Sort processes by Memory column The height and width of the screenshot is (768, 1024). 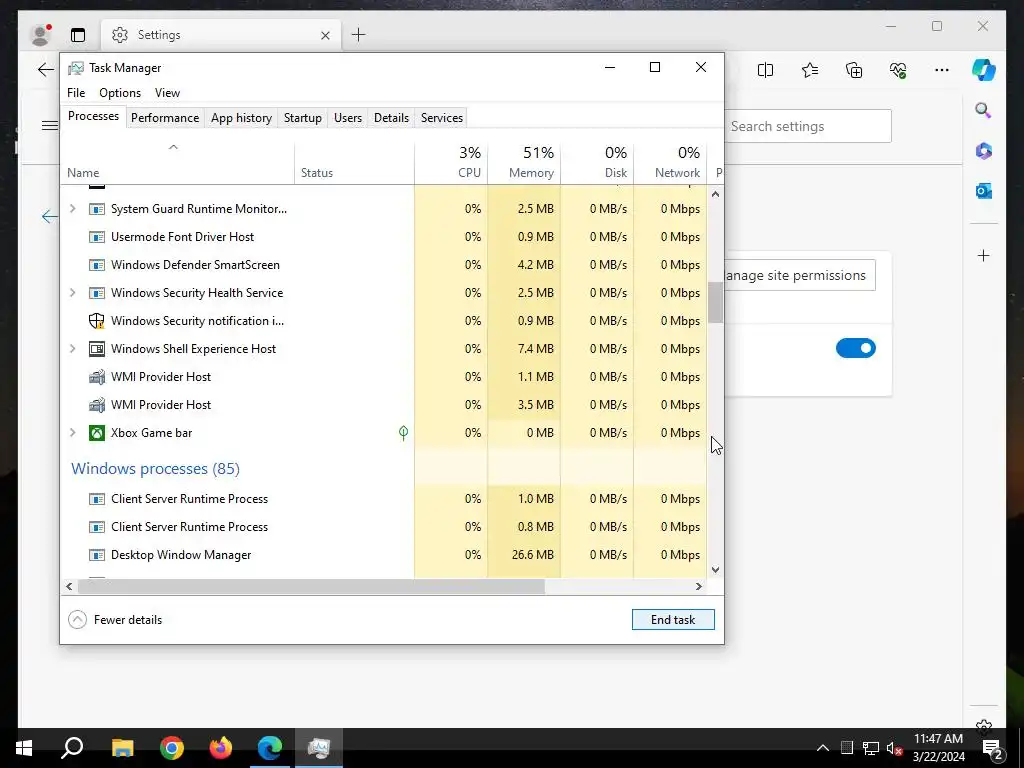pyautogui.click(x=524, y=163)
